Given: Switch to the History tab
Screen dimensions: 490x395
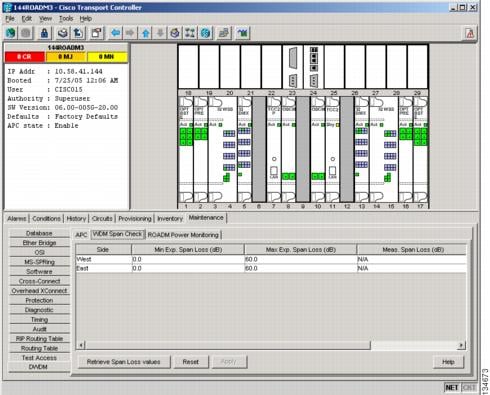Looking at the screenshot, I should tap(76, 219).
